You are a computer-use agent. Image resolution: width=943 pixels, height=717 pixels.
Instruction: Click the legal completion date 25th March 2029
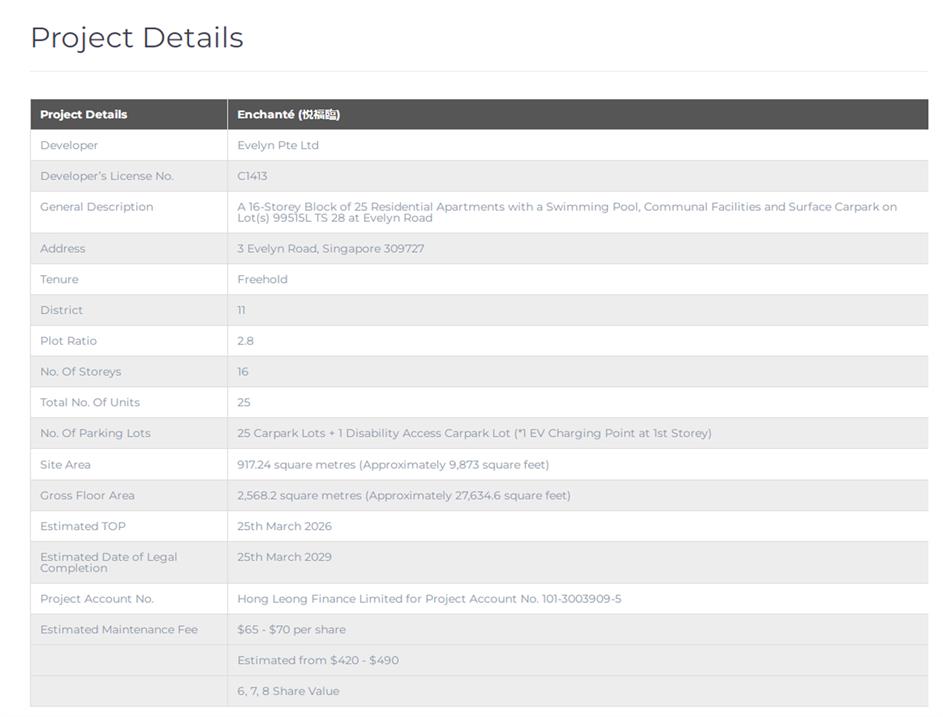point(284,557)
